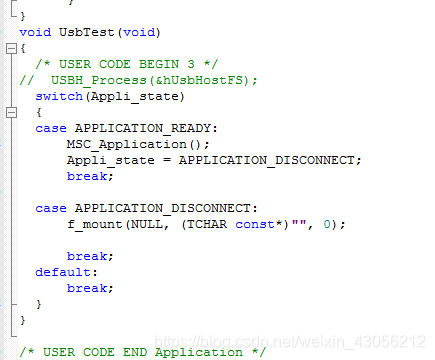Click 'break;' under MSC_Application case
This screenshot has width=435, height=360.
(x=90, y=176)
